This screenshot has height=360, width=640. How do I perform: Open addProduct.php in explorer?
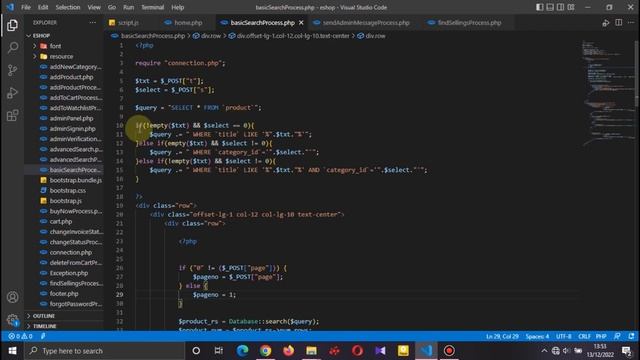(x=71, y=77)
